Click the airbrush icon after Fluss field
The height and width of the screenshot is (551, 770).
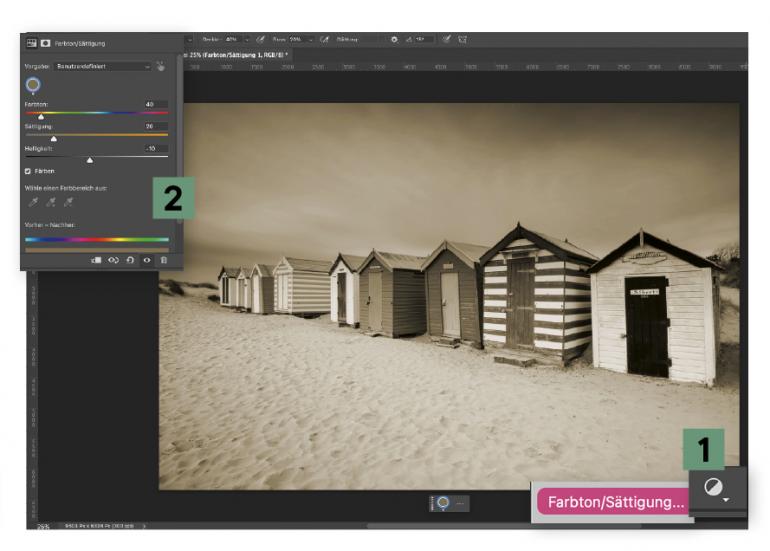coord(324,39)
